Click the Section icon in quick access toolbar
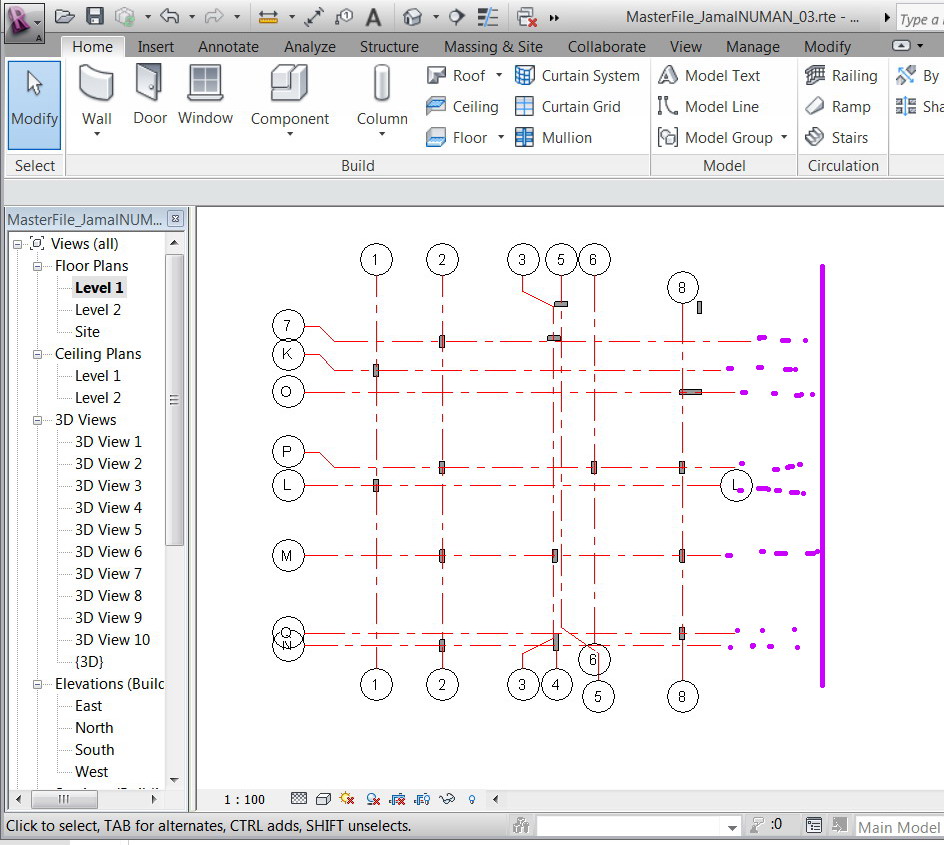 point(457,17)
